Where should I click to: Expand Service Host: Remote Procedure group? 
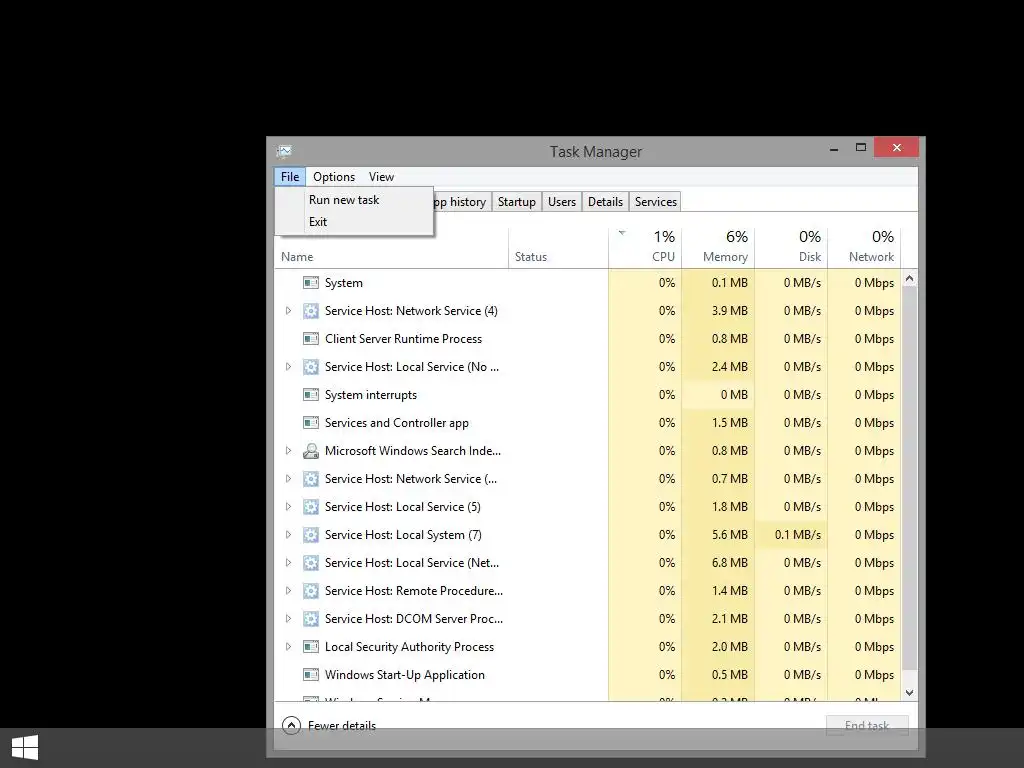tap(288, 591)
